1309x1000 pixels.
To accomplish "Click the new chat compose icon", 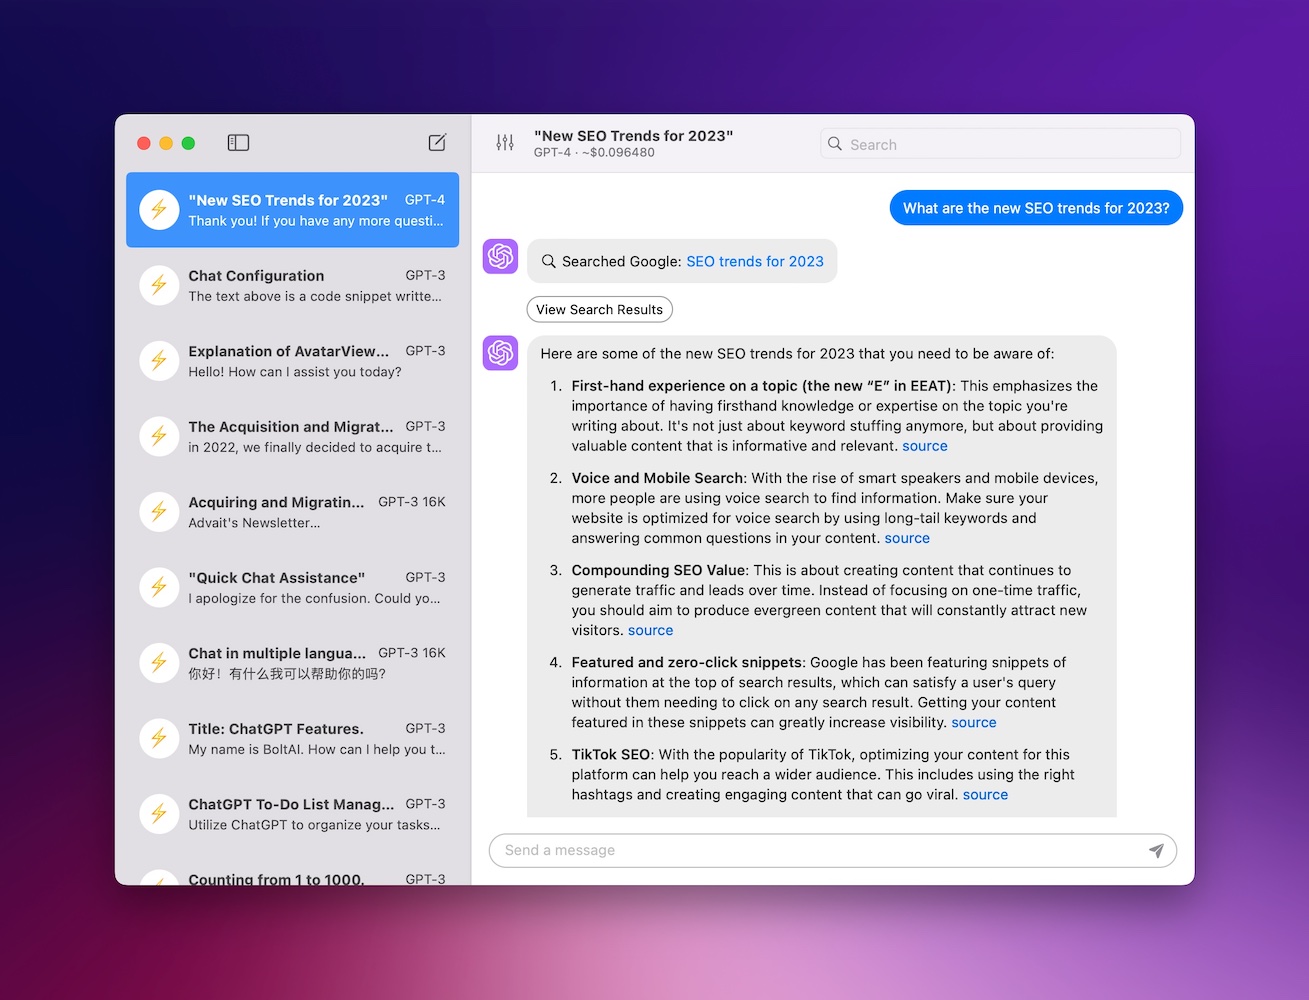I will (437, 143).
